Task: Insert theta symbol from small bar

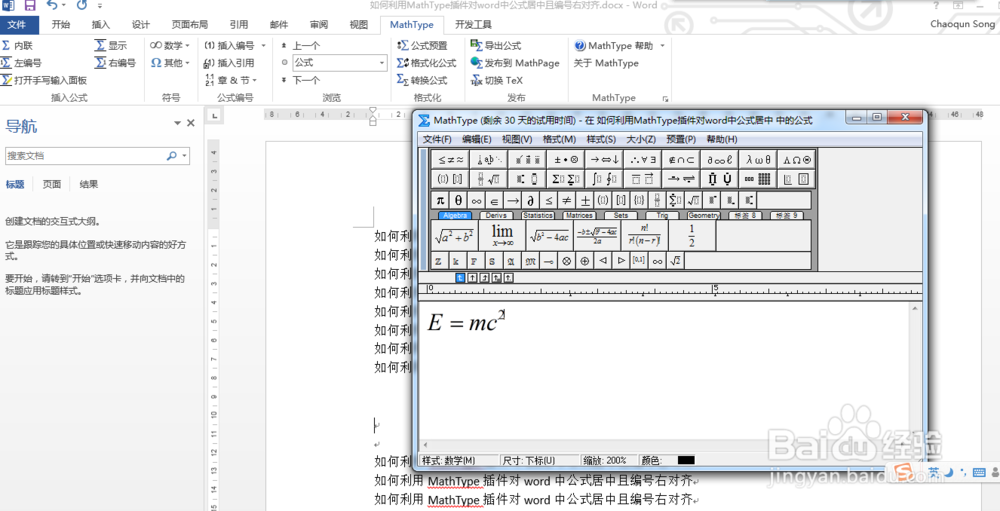Action: pos(458,200)
